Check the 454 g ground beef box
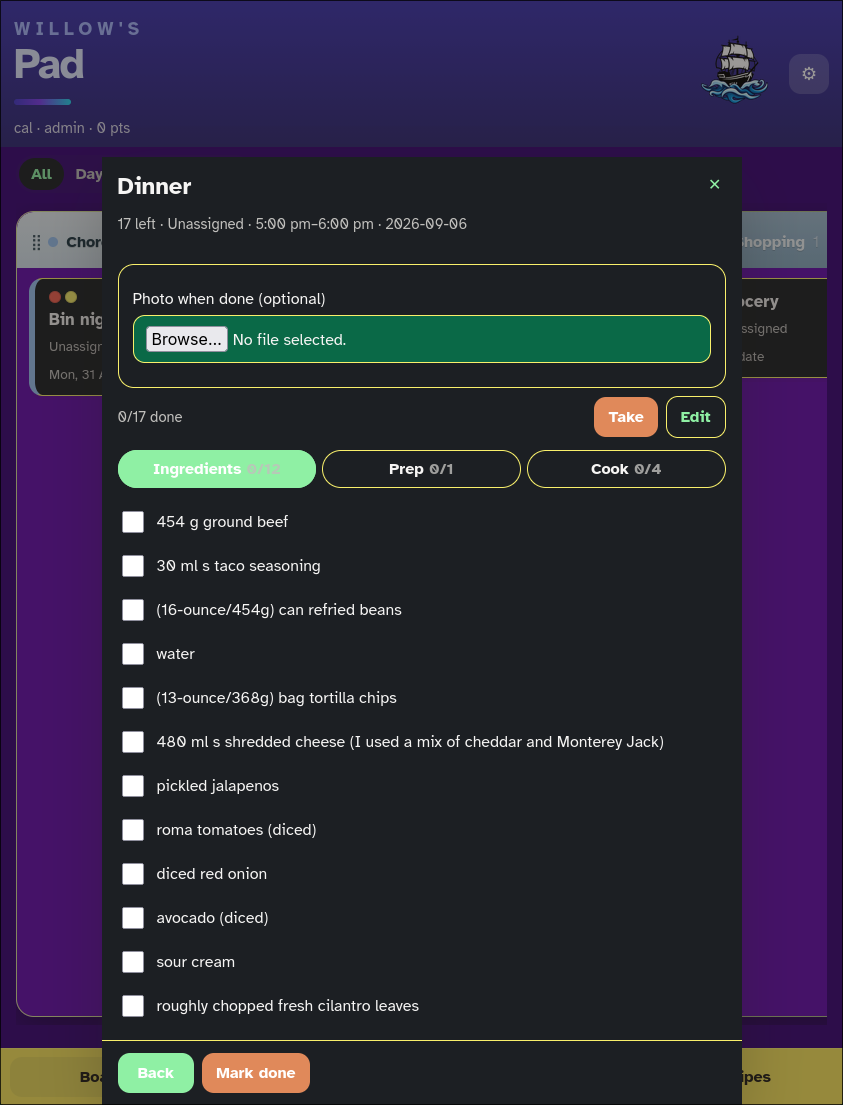The image size is (843, 1105). pyautogui.click(x=133, y=521)
